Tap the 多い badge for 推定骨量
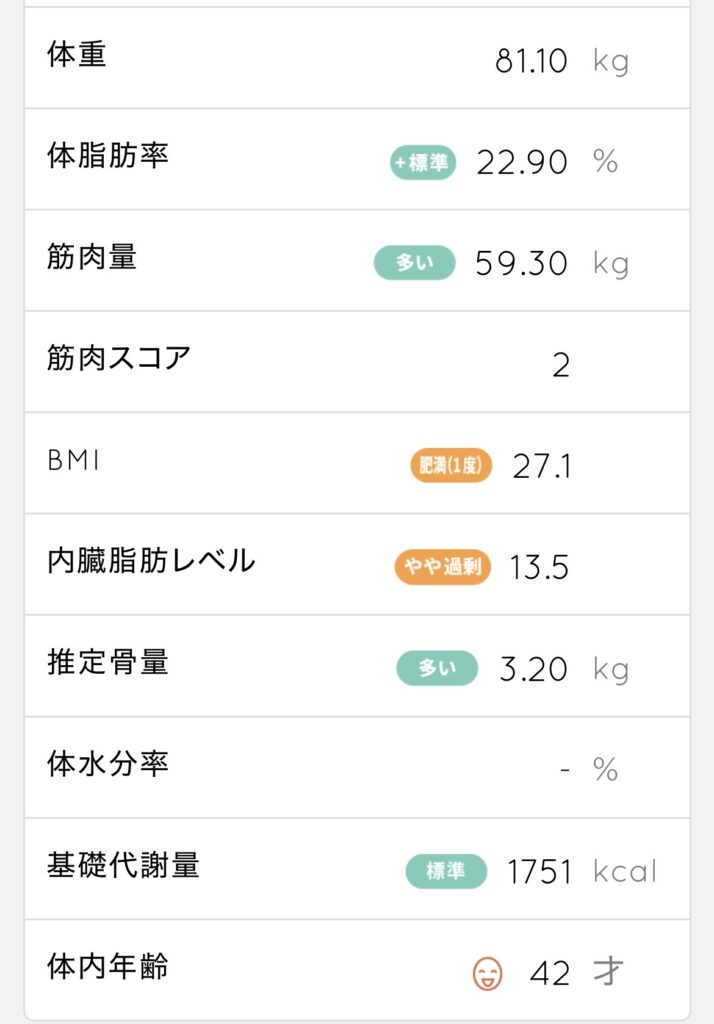The width and height of the screenshot is (714, 1024). (437, 668)
